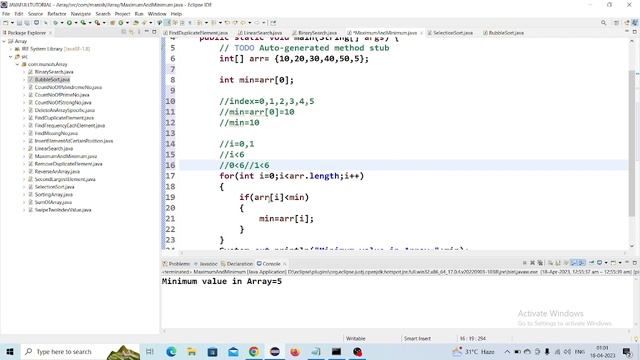The image size is (640, 360).
Task: Click the Coverage run toolbar icon
Action: coord(83,23)
